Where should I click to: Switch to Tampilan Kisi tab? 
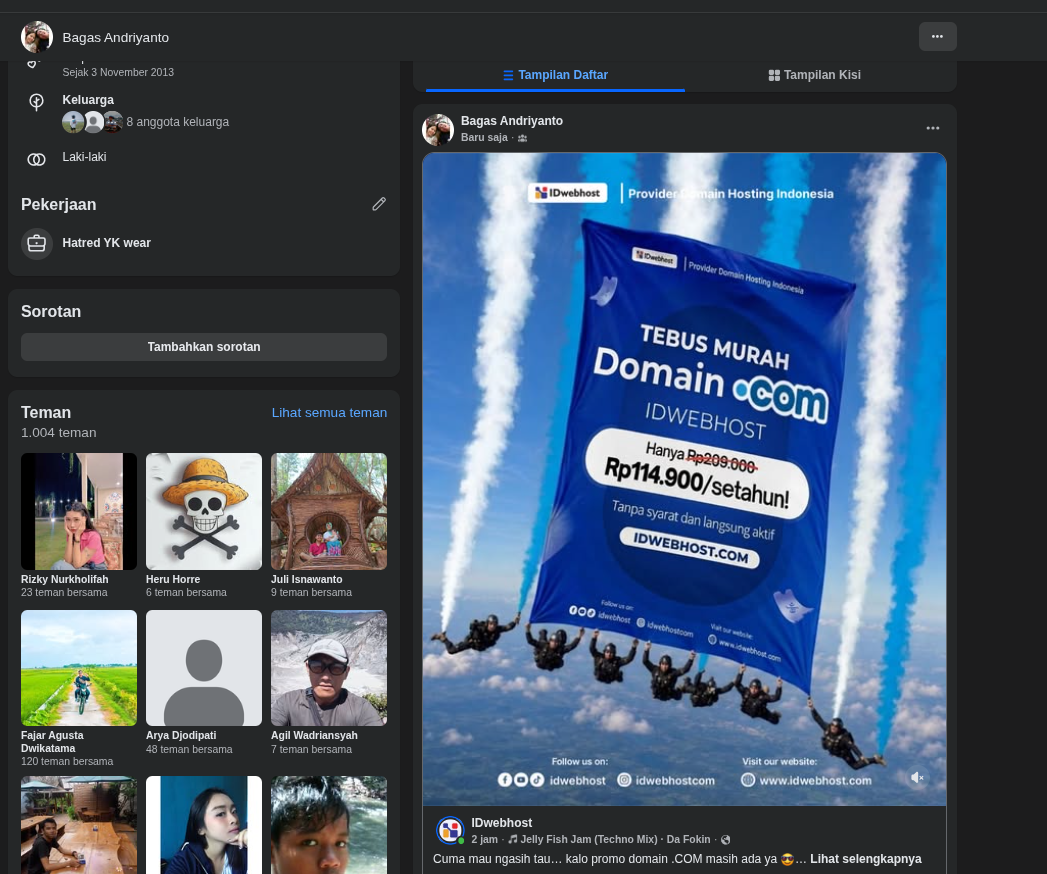(x=815, y=75)
